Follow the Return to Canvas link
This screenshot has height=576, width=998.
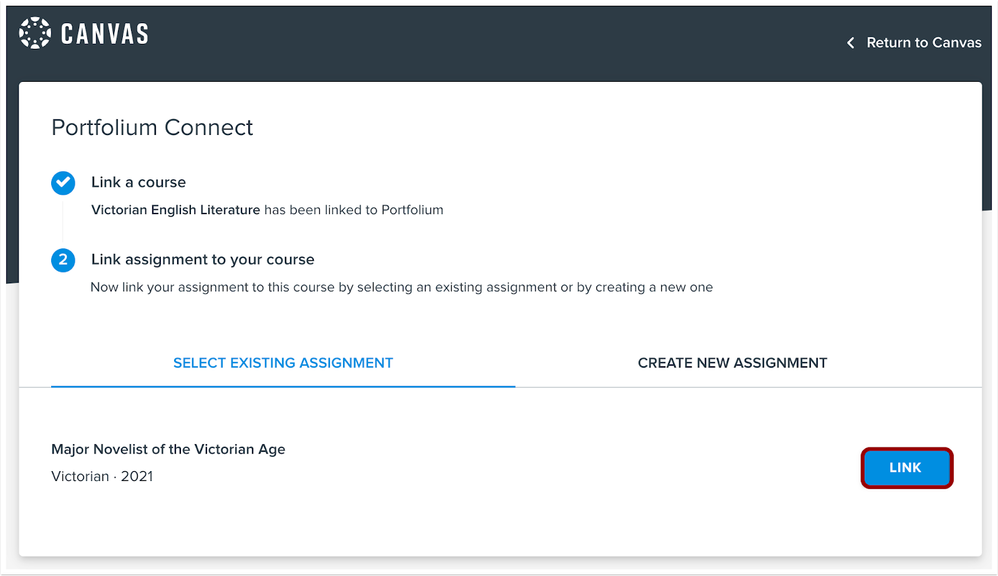(x=924, y=43)
